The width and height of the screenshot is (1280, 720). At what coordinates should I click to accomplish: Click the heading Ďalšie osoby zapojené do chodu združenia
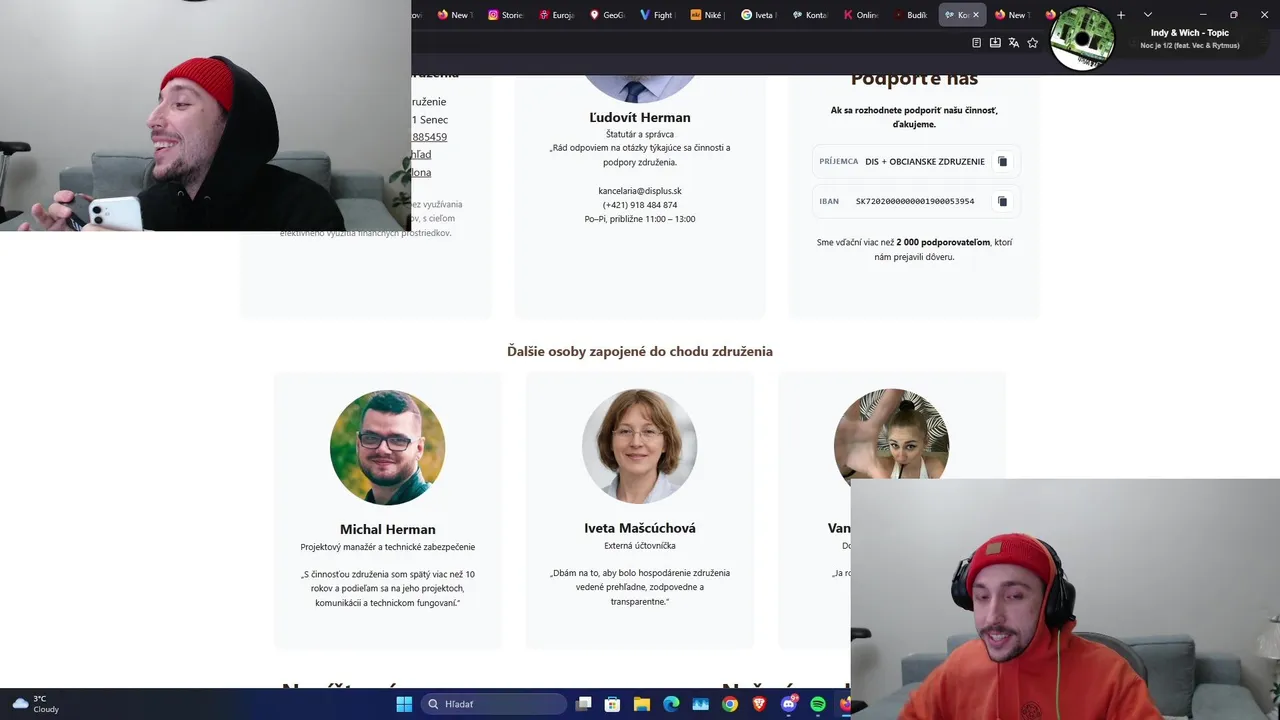click(x=640, y=351)
